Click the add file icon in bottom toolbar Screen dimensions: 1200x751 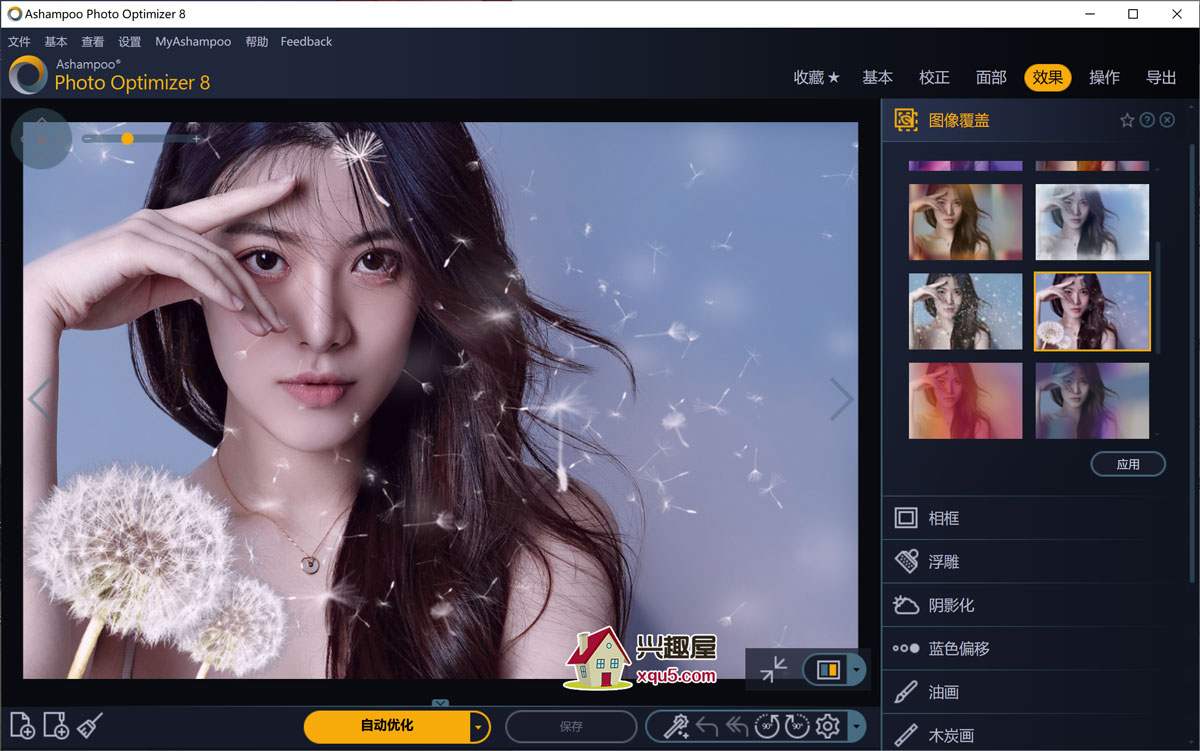22,725
